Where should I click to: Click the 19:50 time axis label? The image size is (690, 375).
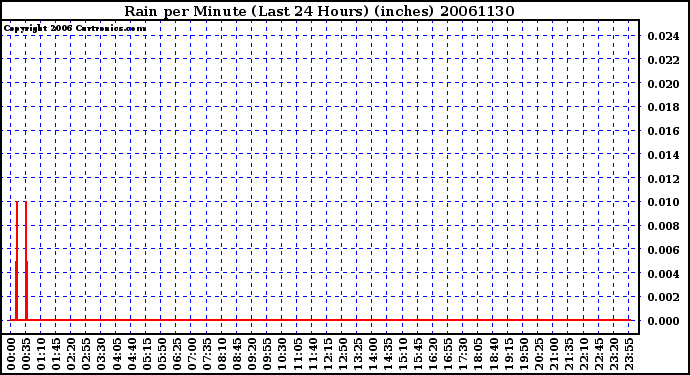[x=523, y=354]
